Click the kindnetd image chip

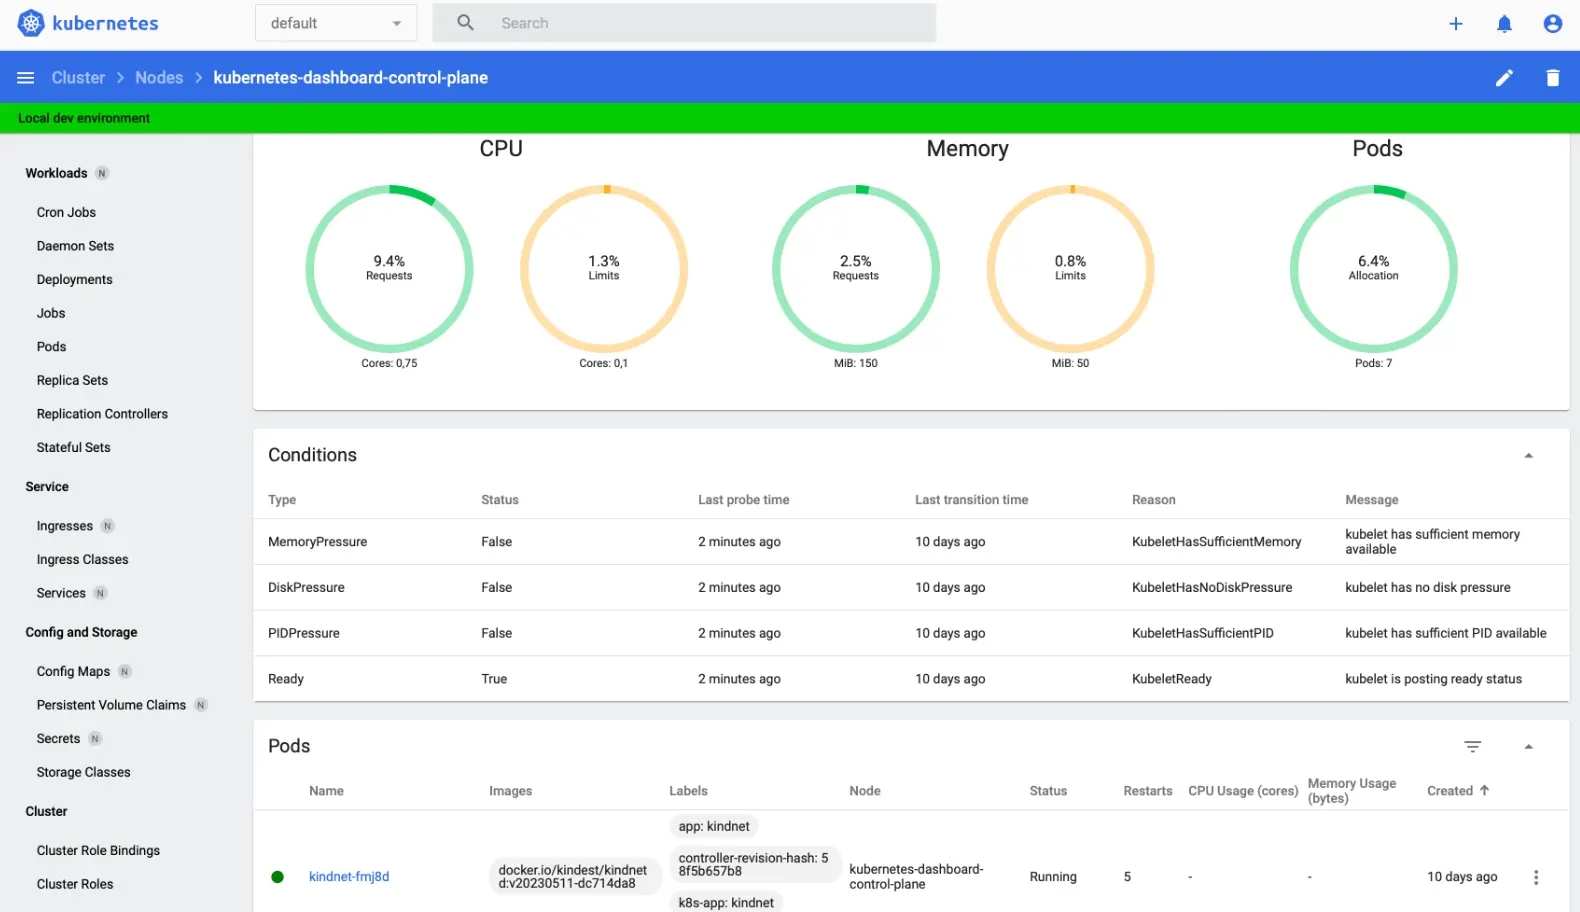pos(574,877)
